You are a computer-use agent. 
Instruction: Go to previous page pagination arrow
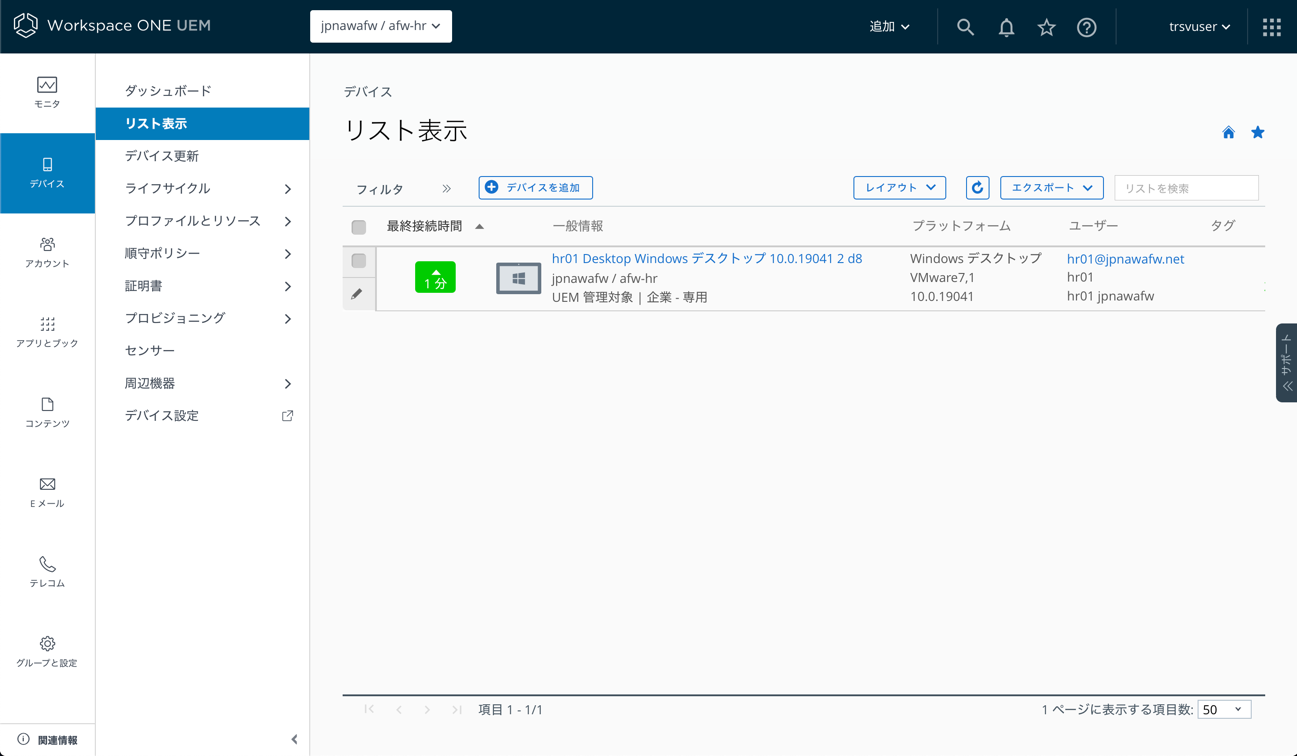pos(399,710)
